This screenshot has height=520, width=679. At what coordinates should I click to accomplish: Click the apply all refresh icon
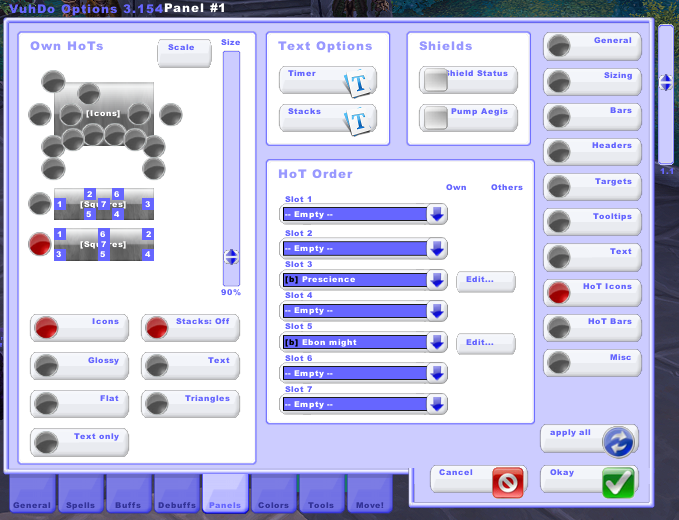pos(618,440)
